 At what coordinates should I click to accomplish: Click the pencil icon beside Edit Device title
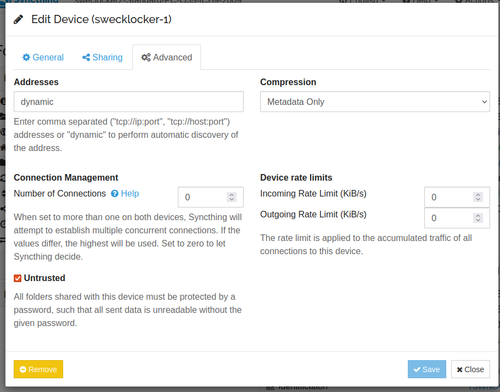point(18,20)
